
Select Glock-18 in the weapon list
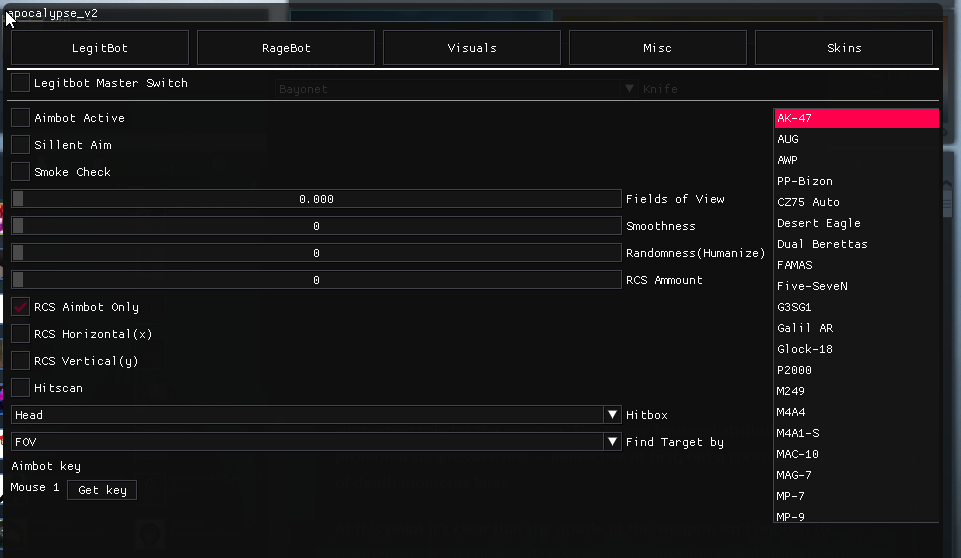point(805,349)
